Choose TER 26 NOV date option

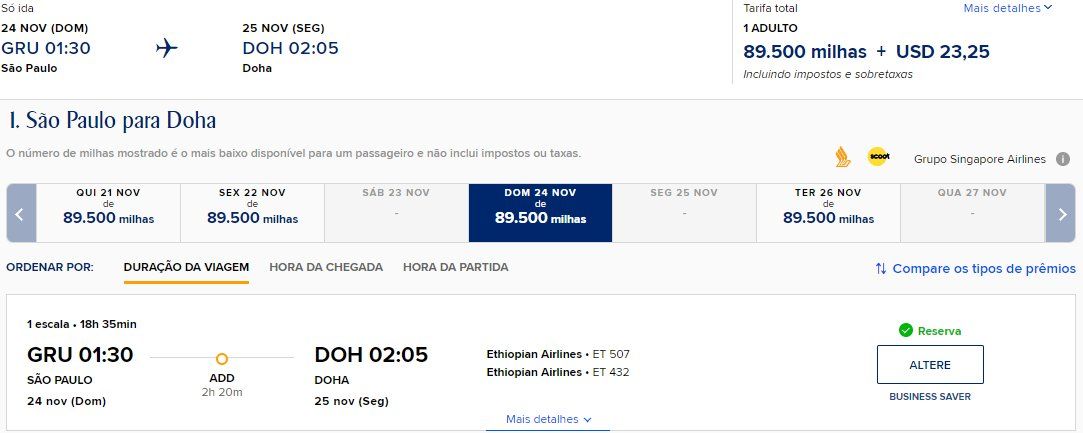tap(828, 213)
